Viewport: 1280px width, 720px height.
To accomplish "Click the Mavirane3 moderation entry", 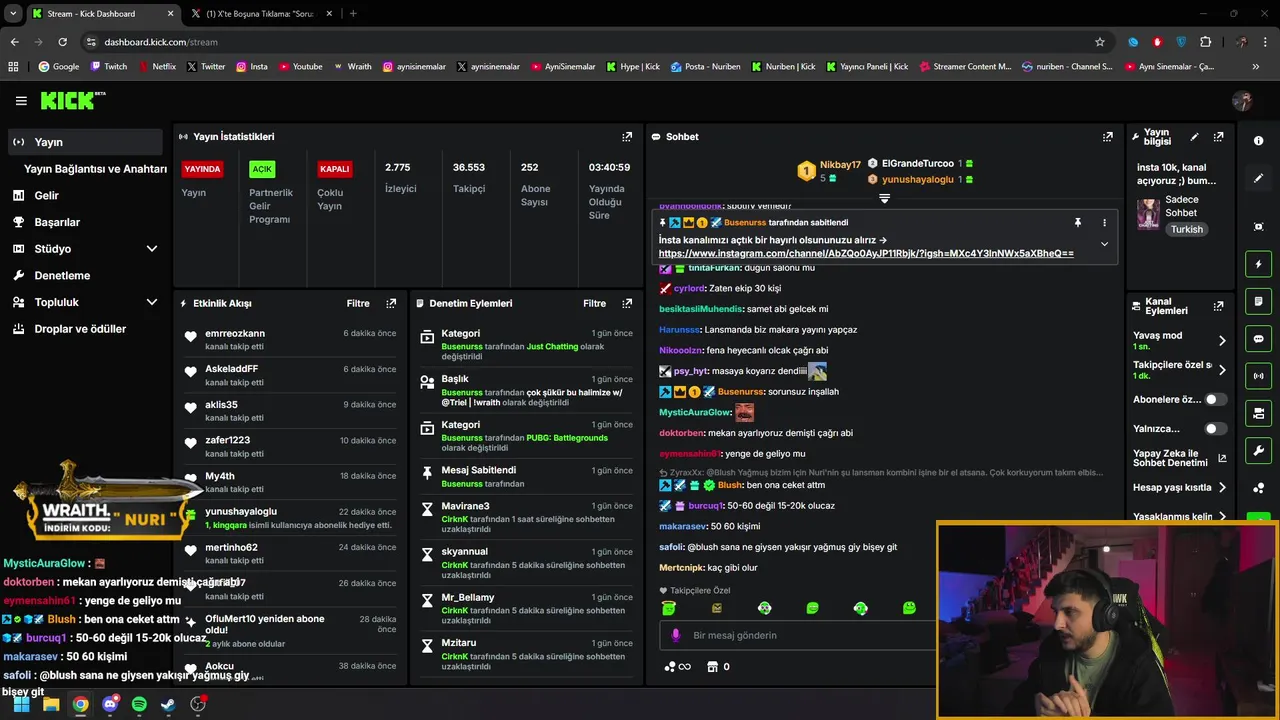I will point(528,518).
